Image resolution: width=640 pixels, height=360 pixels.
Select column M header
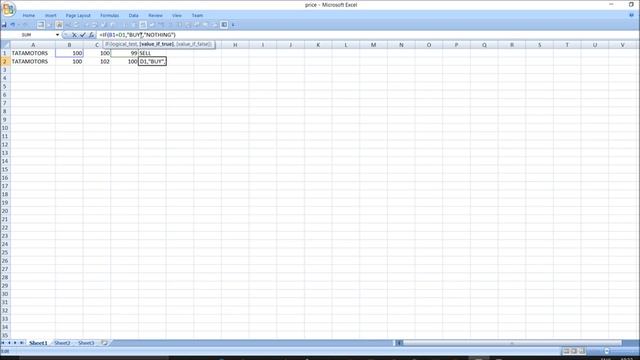pyautogui.click(x=373, y=45)
